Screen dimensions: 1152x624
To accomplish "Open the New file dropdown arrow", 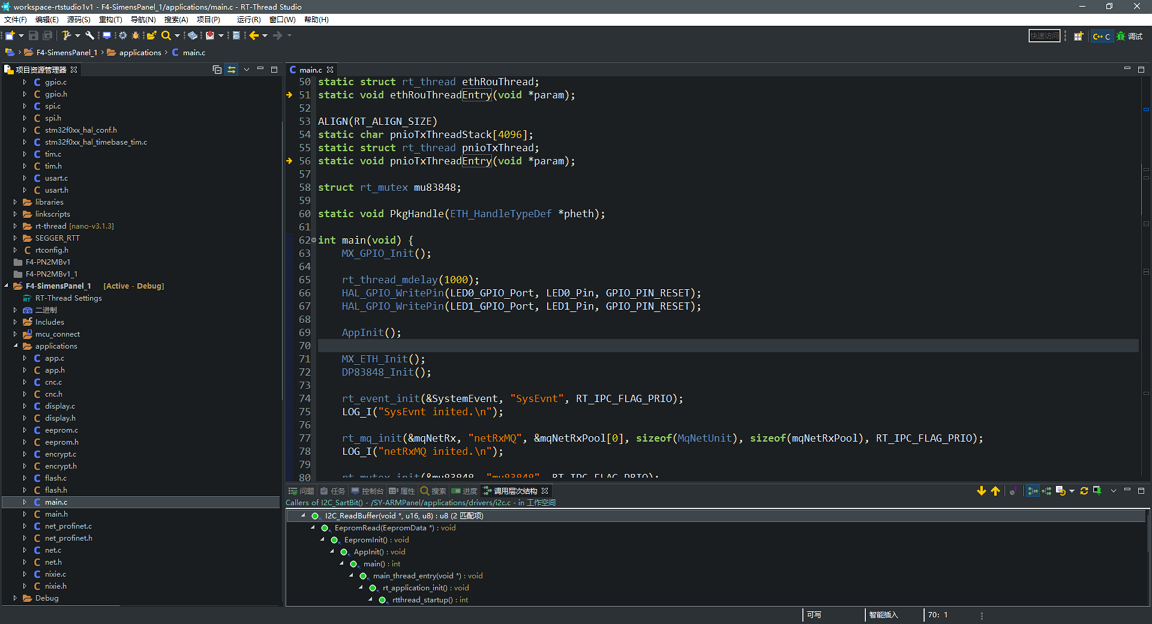I will click(x=21, y=35).
